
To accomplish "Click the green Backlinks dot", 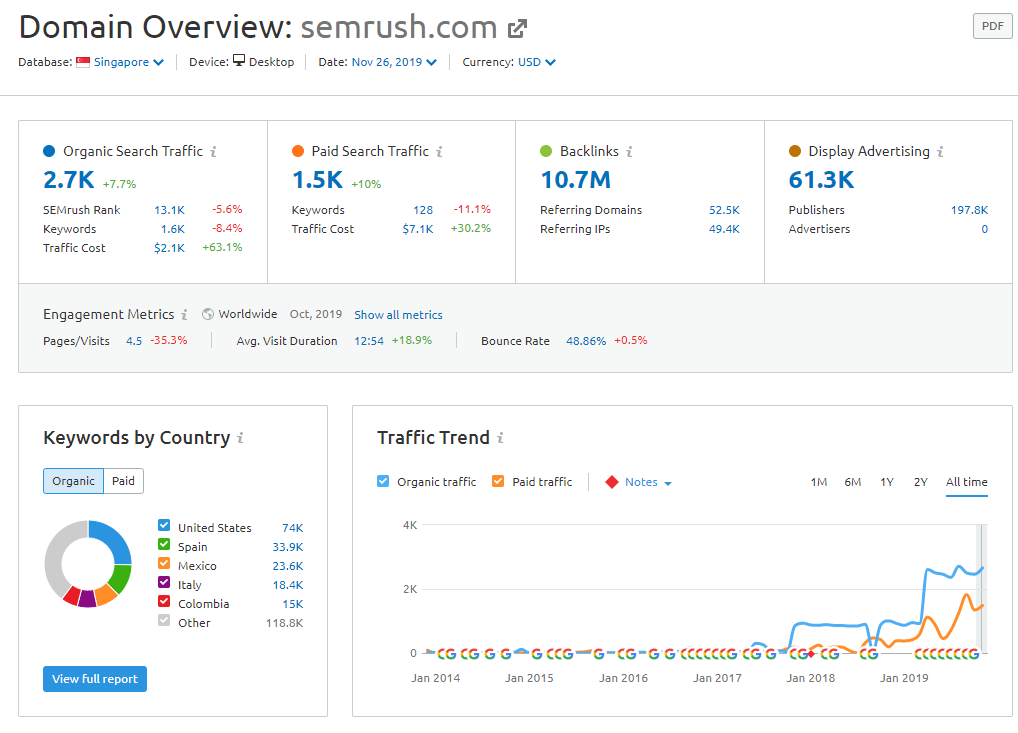I will tap(546, 151).
